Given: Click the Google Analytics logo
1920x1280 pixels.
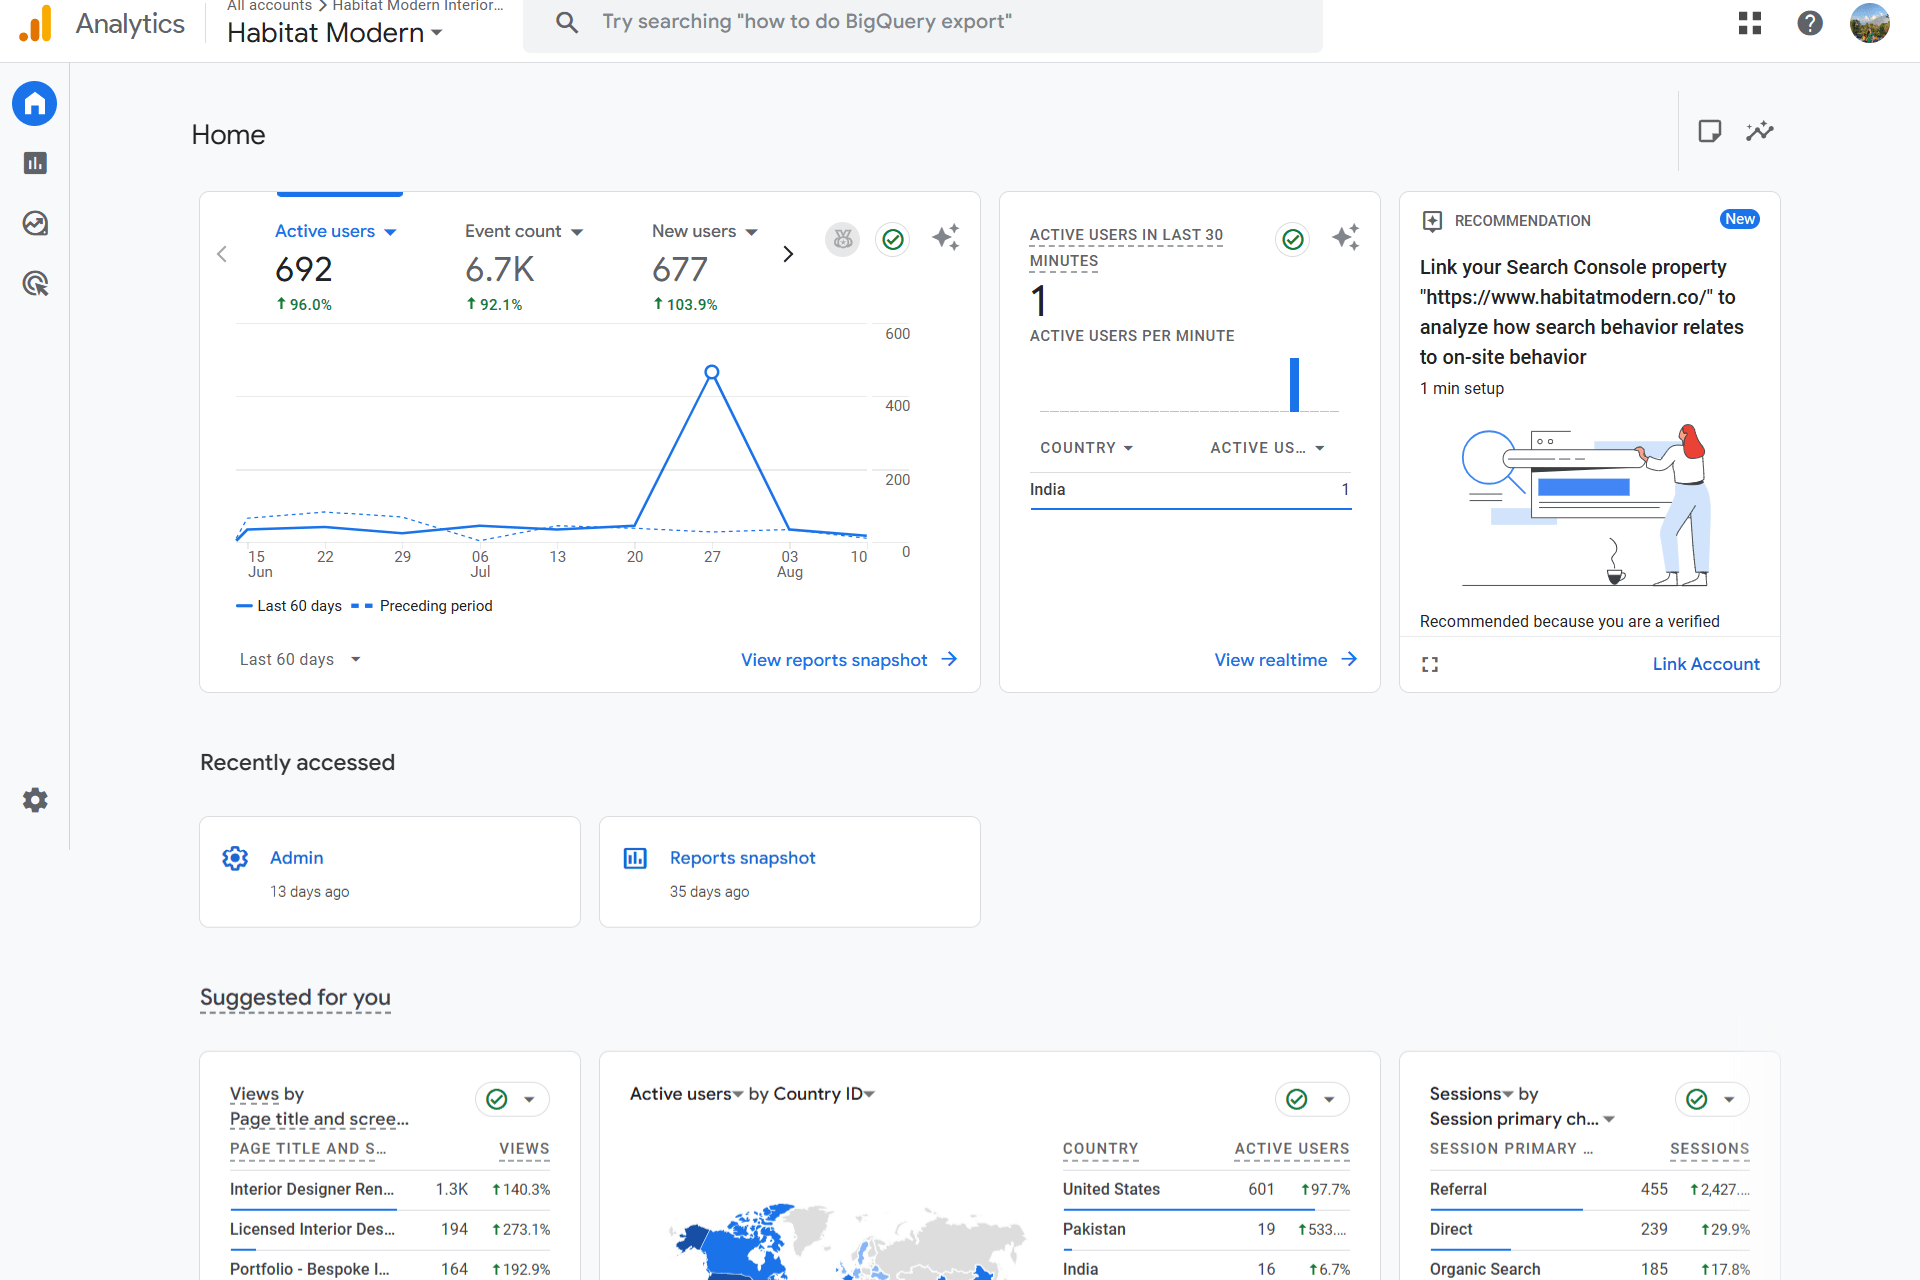Looking at the screenshot, I should [36, 23].
